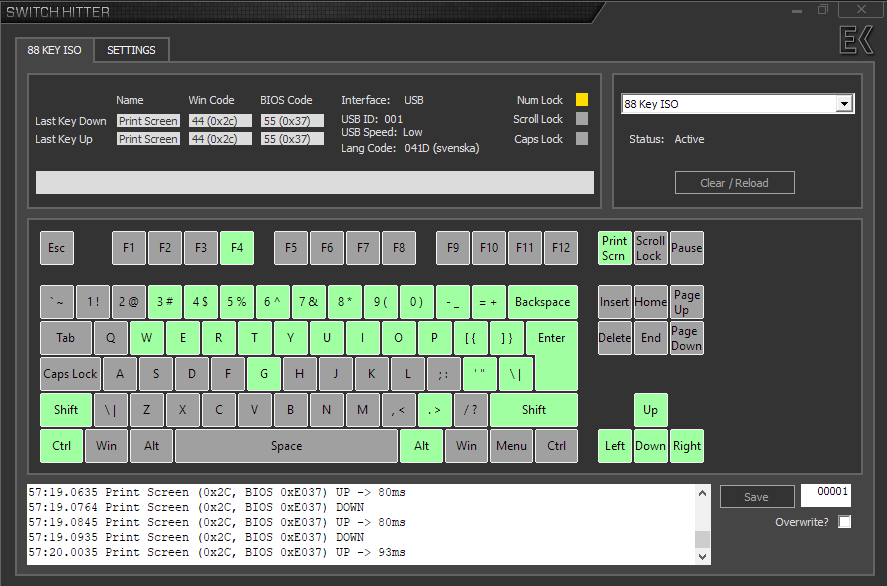Screen dimensions: 887x586
Task: Click the Space bar key tile
Action: [286, 446]
